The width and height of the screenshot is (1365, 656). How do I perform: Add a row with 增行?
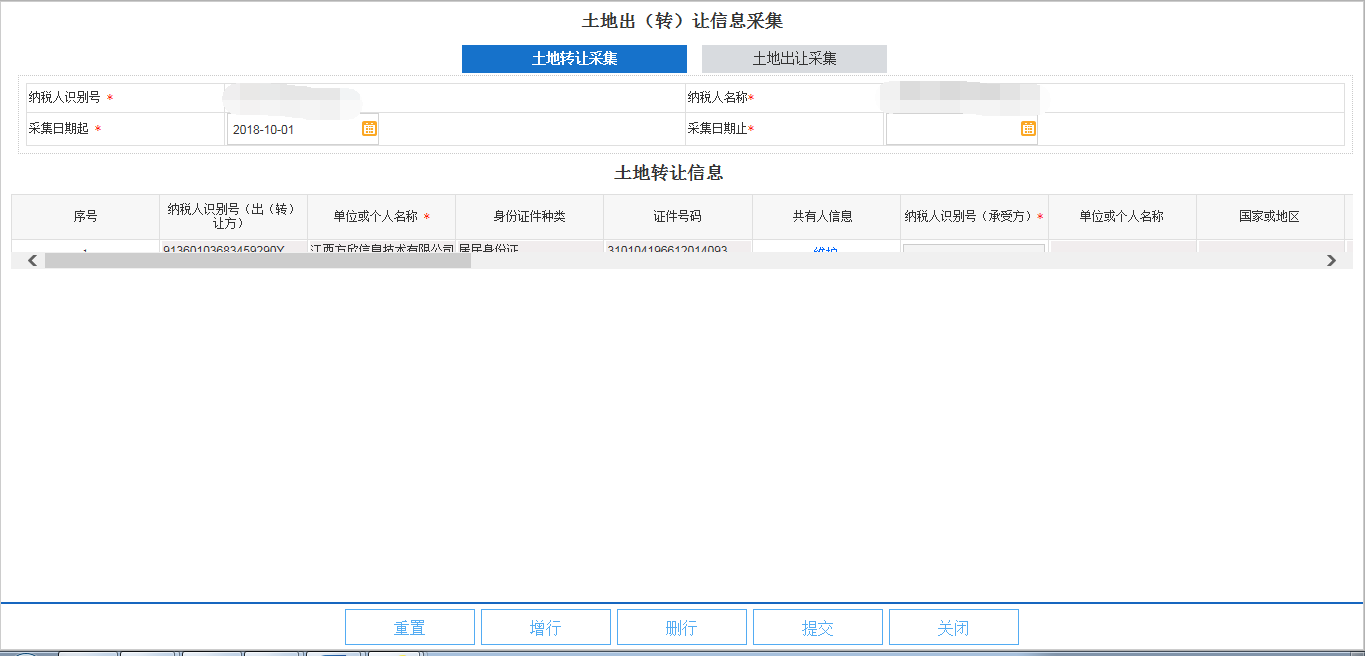[x=546, y=627]
